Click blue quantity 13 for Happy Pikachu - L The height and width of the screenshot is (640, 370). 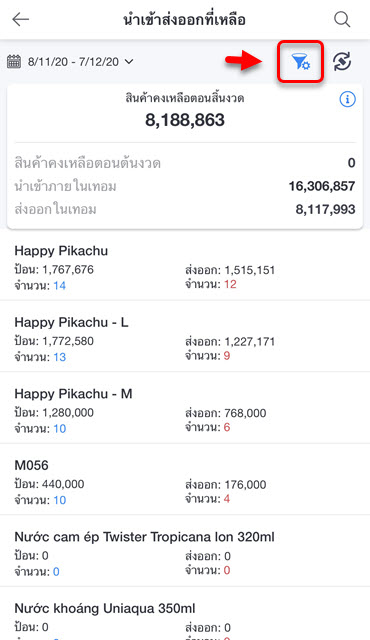point(60,357)
